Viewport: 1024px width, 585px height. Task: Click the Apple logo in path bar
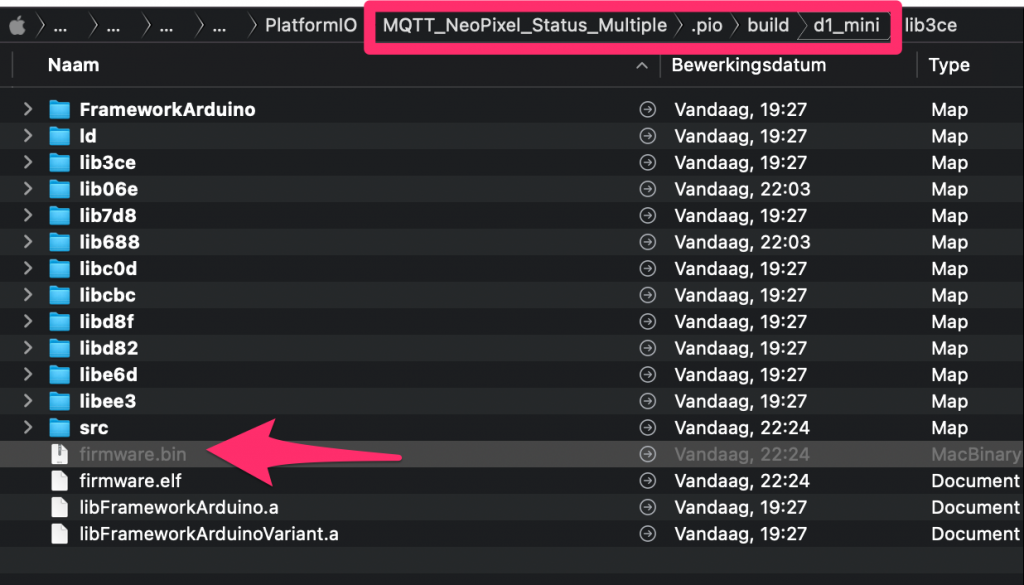coord(16,25)
